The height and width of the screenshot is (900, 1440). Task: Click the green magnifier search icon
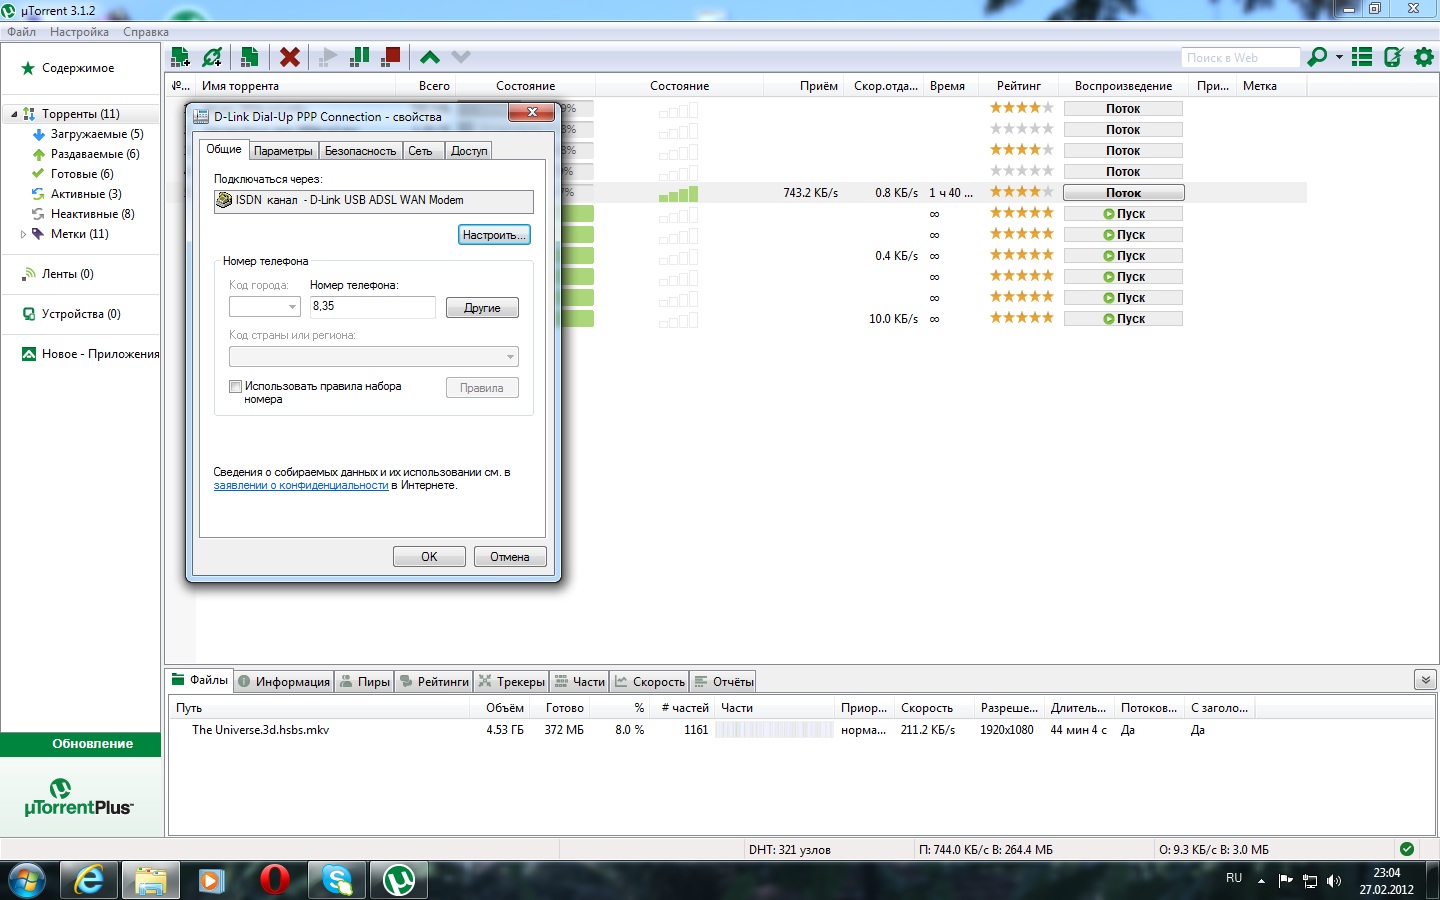1317,57
